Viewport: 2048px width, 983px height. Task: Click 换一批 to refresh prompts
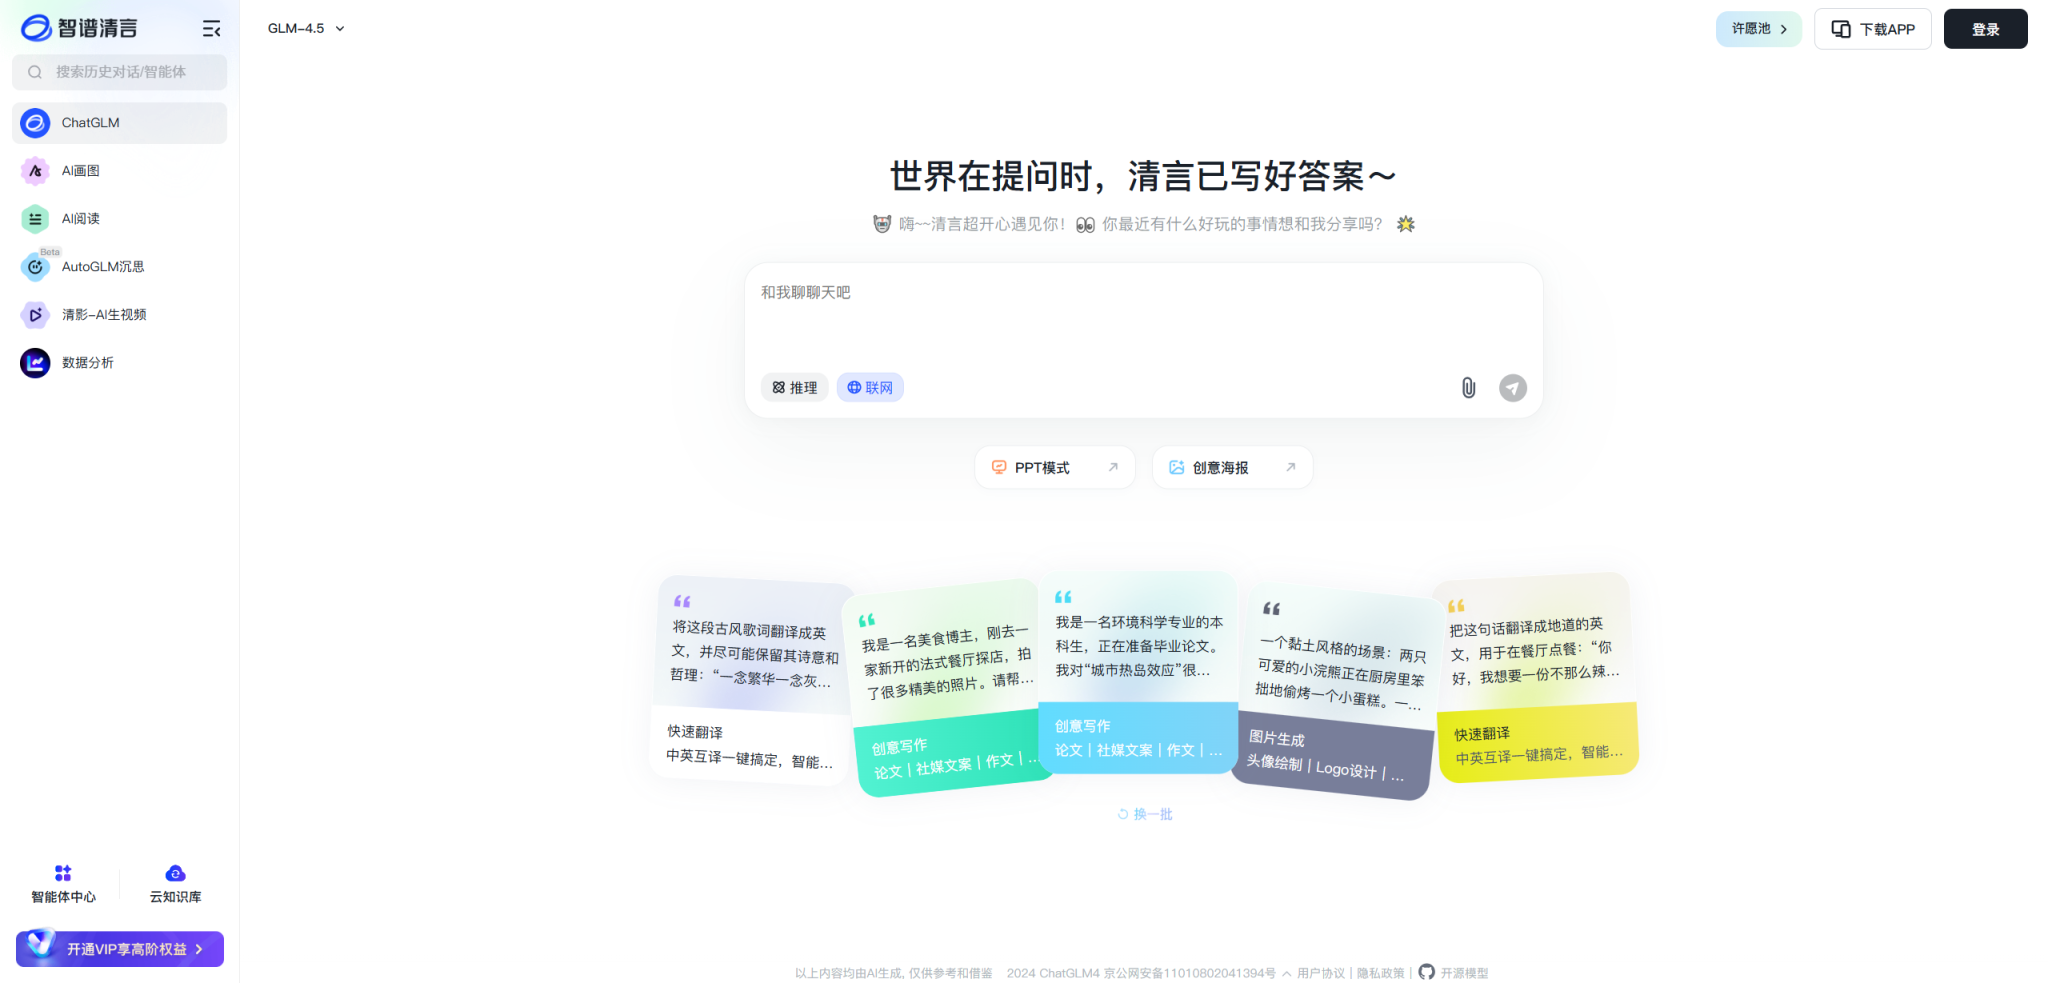1145,814
